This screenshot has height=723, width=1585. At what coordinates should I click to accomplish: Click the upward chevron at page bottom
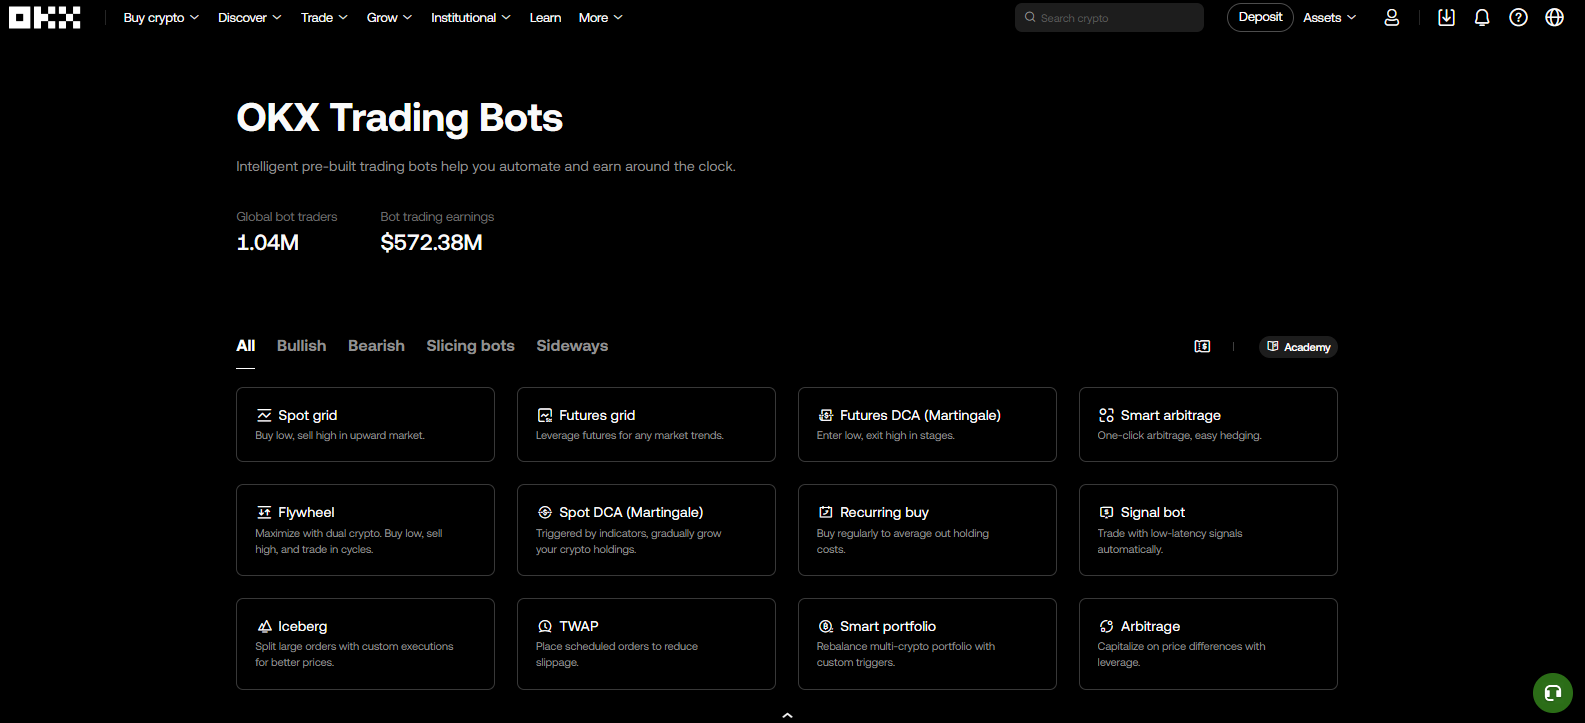788,715
